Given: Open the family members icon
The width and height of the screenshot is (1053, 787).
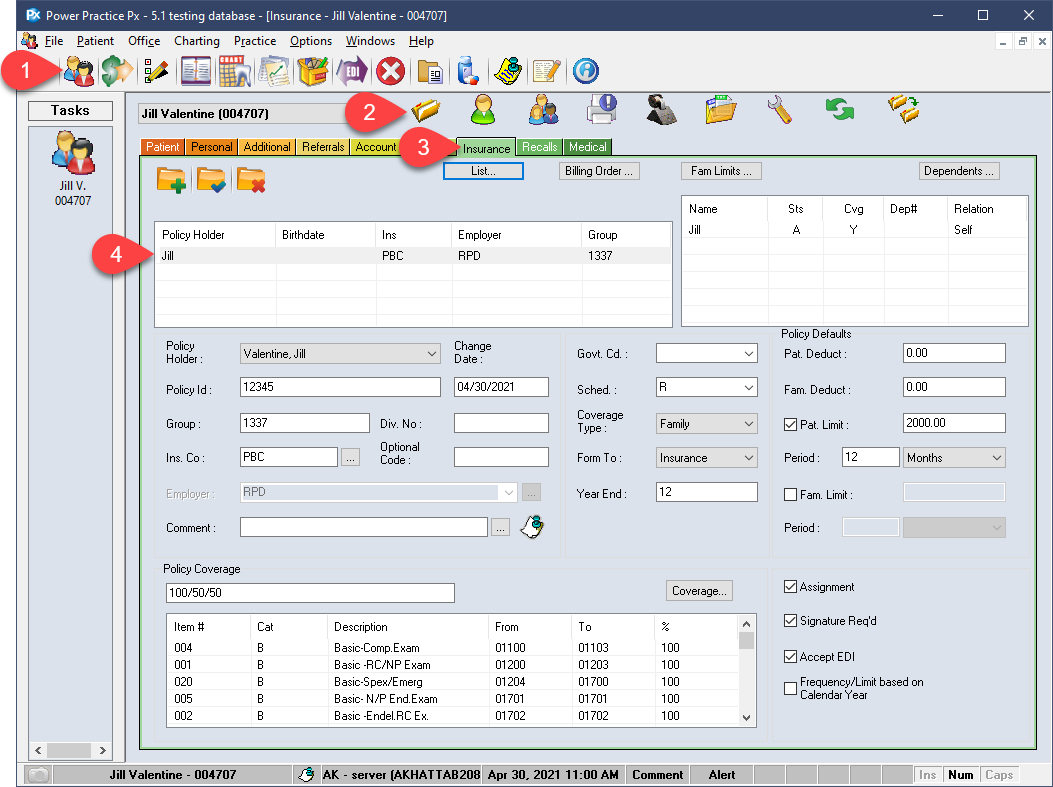Looking at the screenshot, I should 543,109.
